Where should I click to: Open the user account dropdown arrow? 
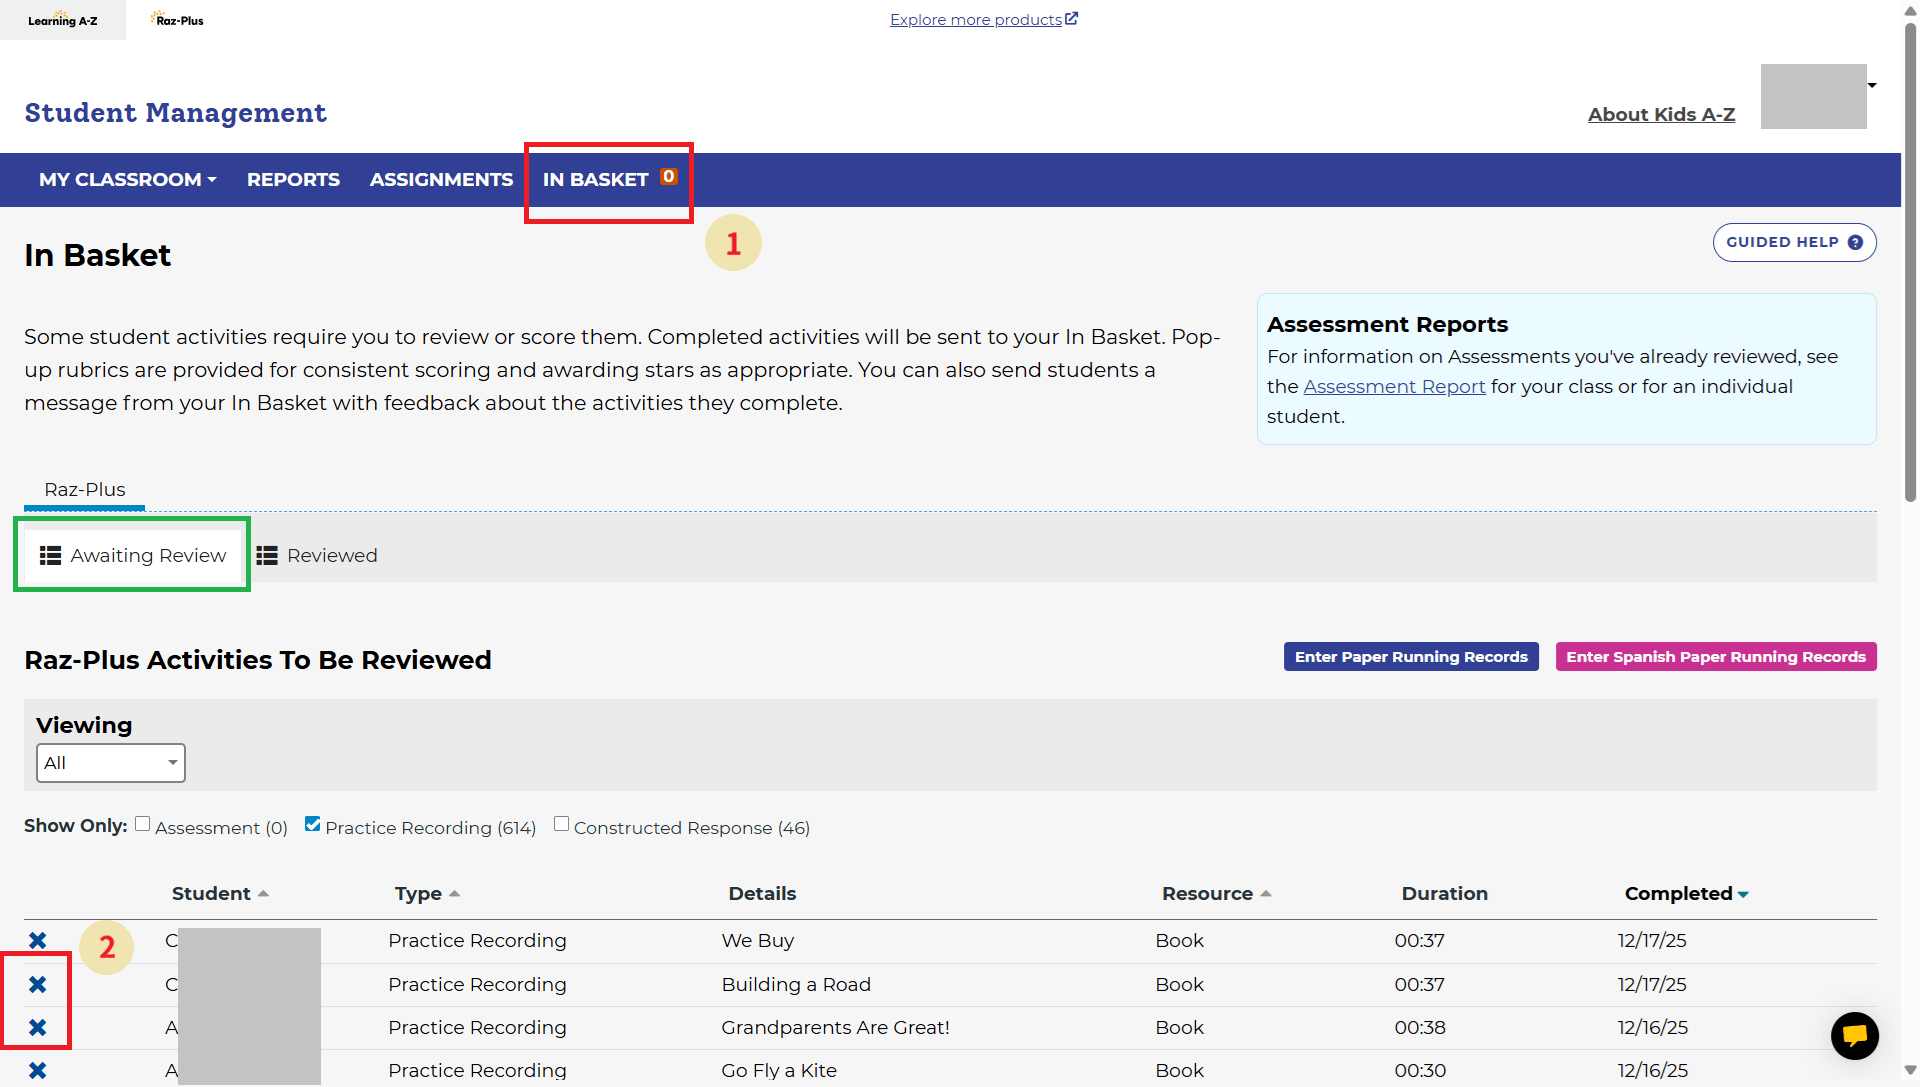point(1872,86)
